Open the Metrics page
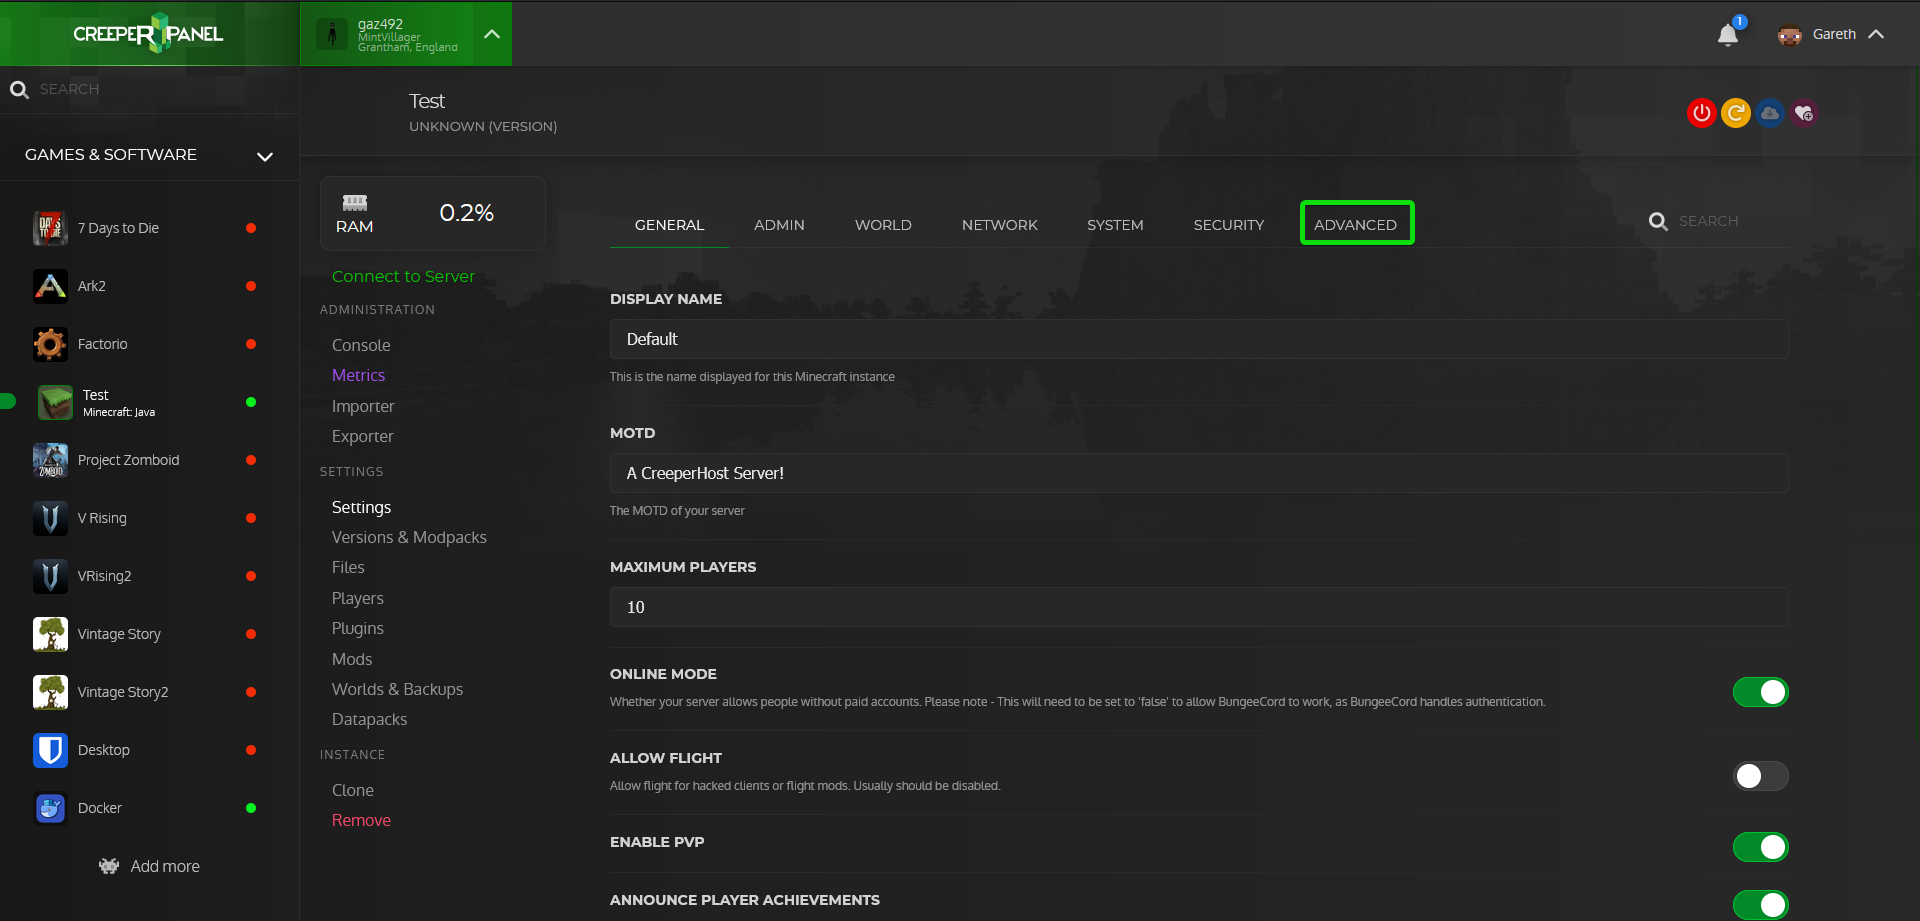 click(x=358, y=375)
